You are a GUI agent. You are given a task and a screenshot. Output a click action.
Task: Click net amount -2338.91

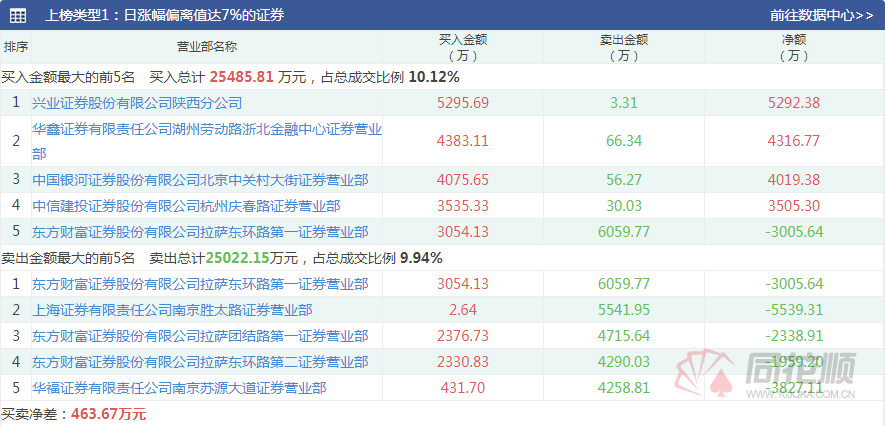point(794,336)
